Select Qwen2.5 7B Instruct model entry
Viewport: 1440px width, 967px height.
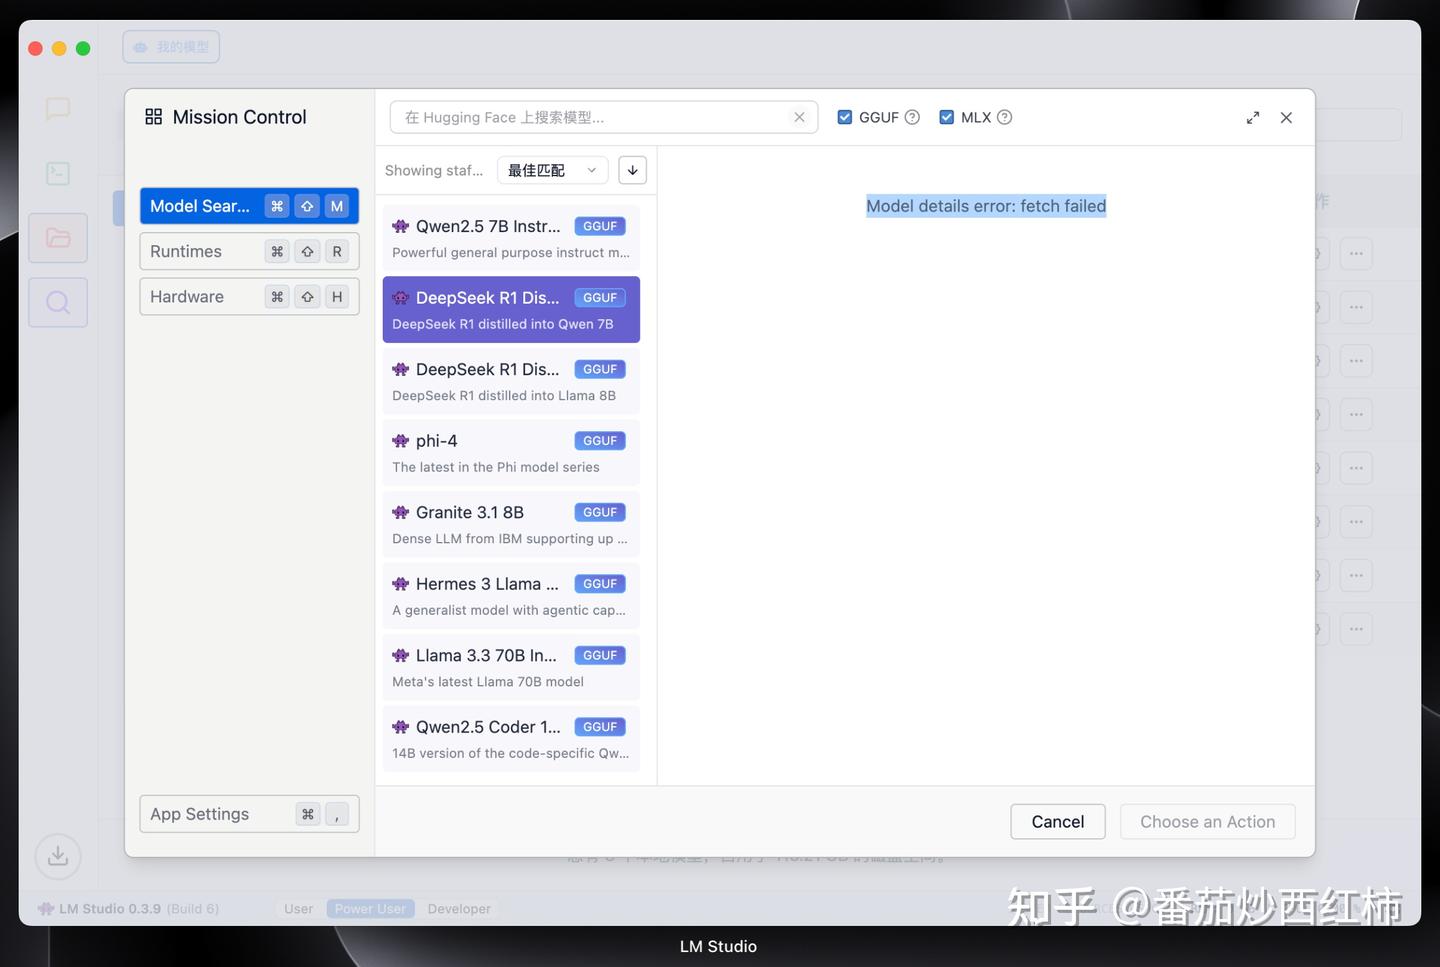click(511, 238)
